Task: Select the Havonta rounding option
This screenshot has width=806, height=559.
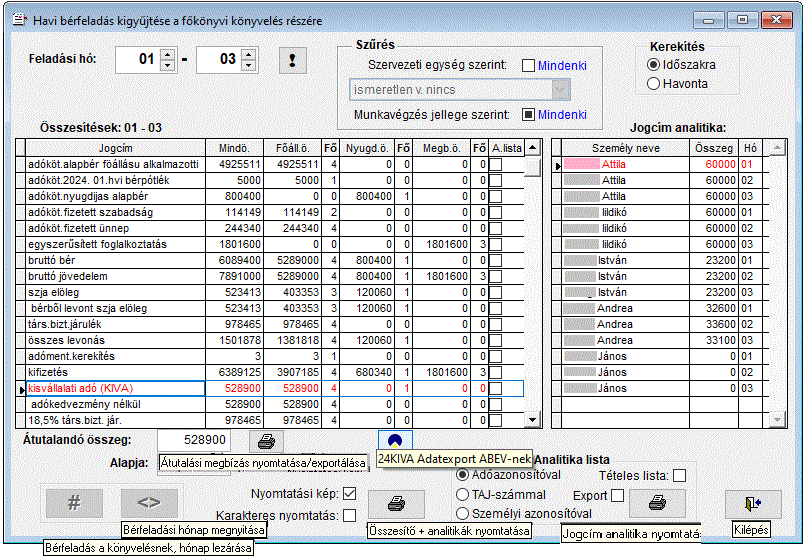Action: (654, 83)
